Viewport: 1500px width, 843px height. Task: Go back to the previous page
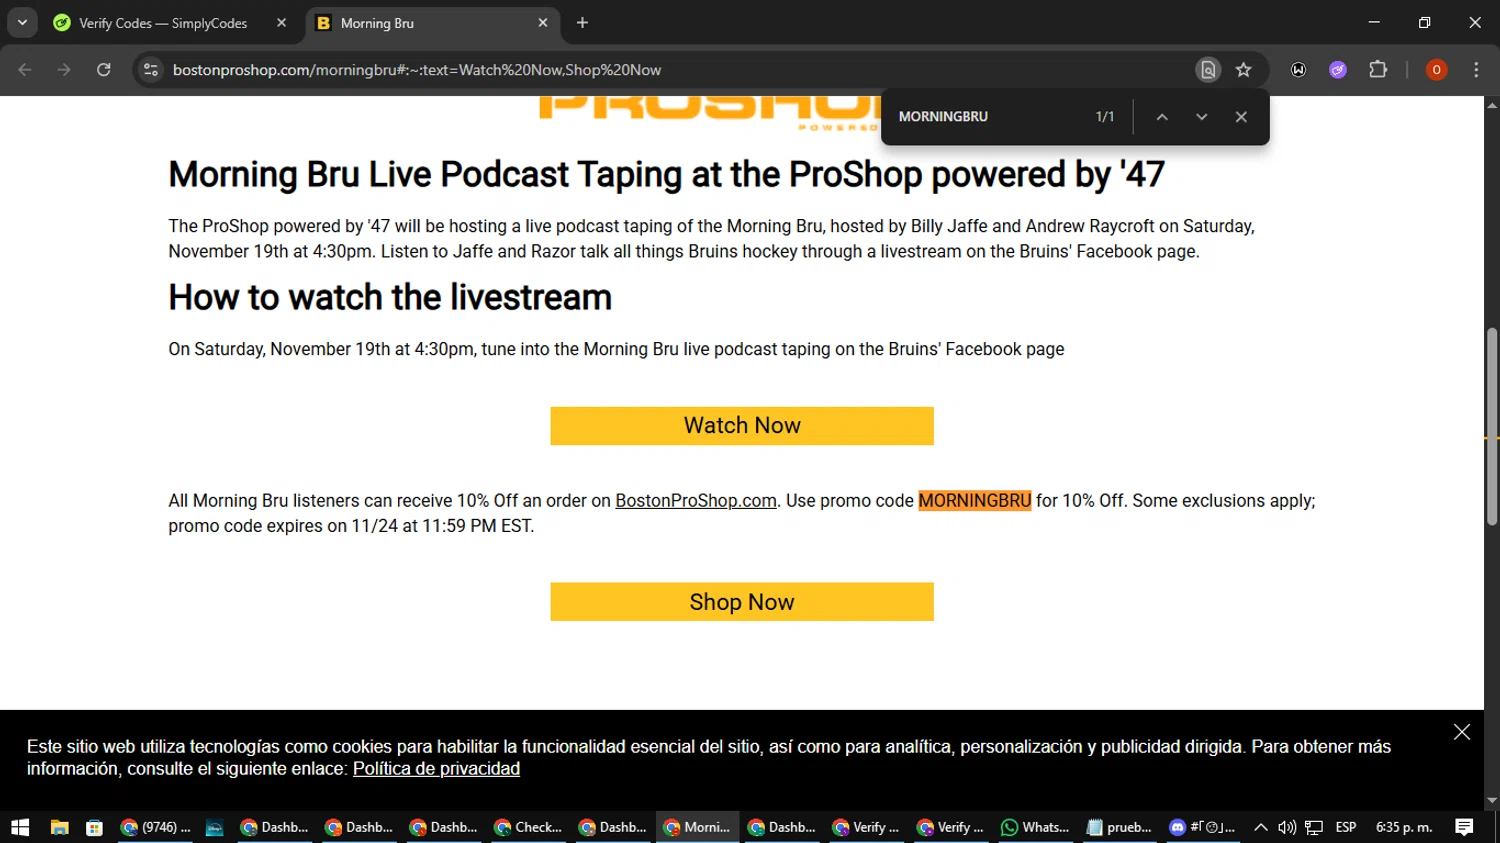coord(25,70)
